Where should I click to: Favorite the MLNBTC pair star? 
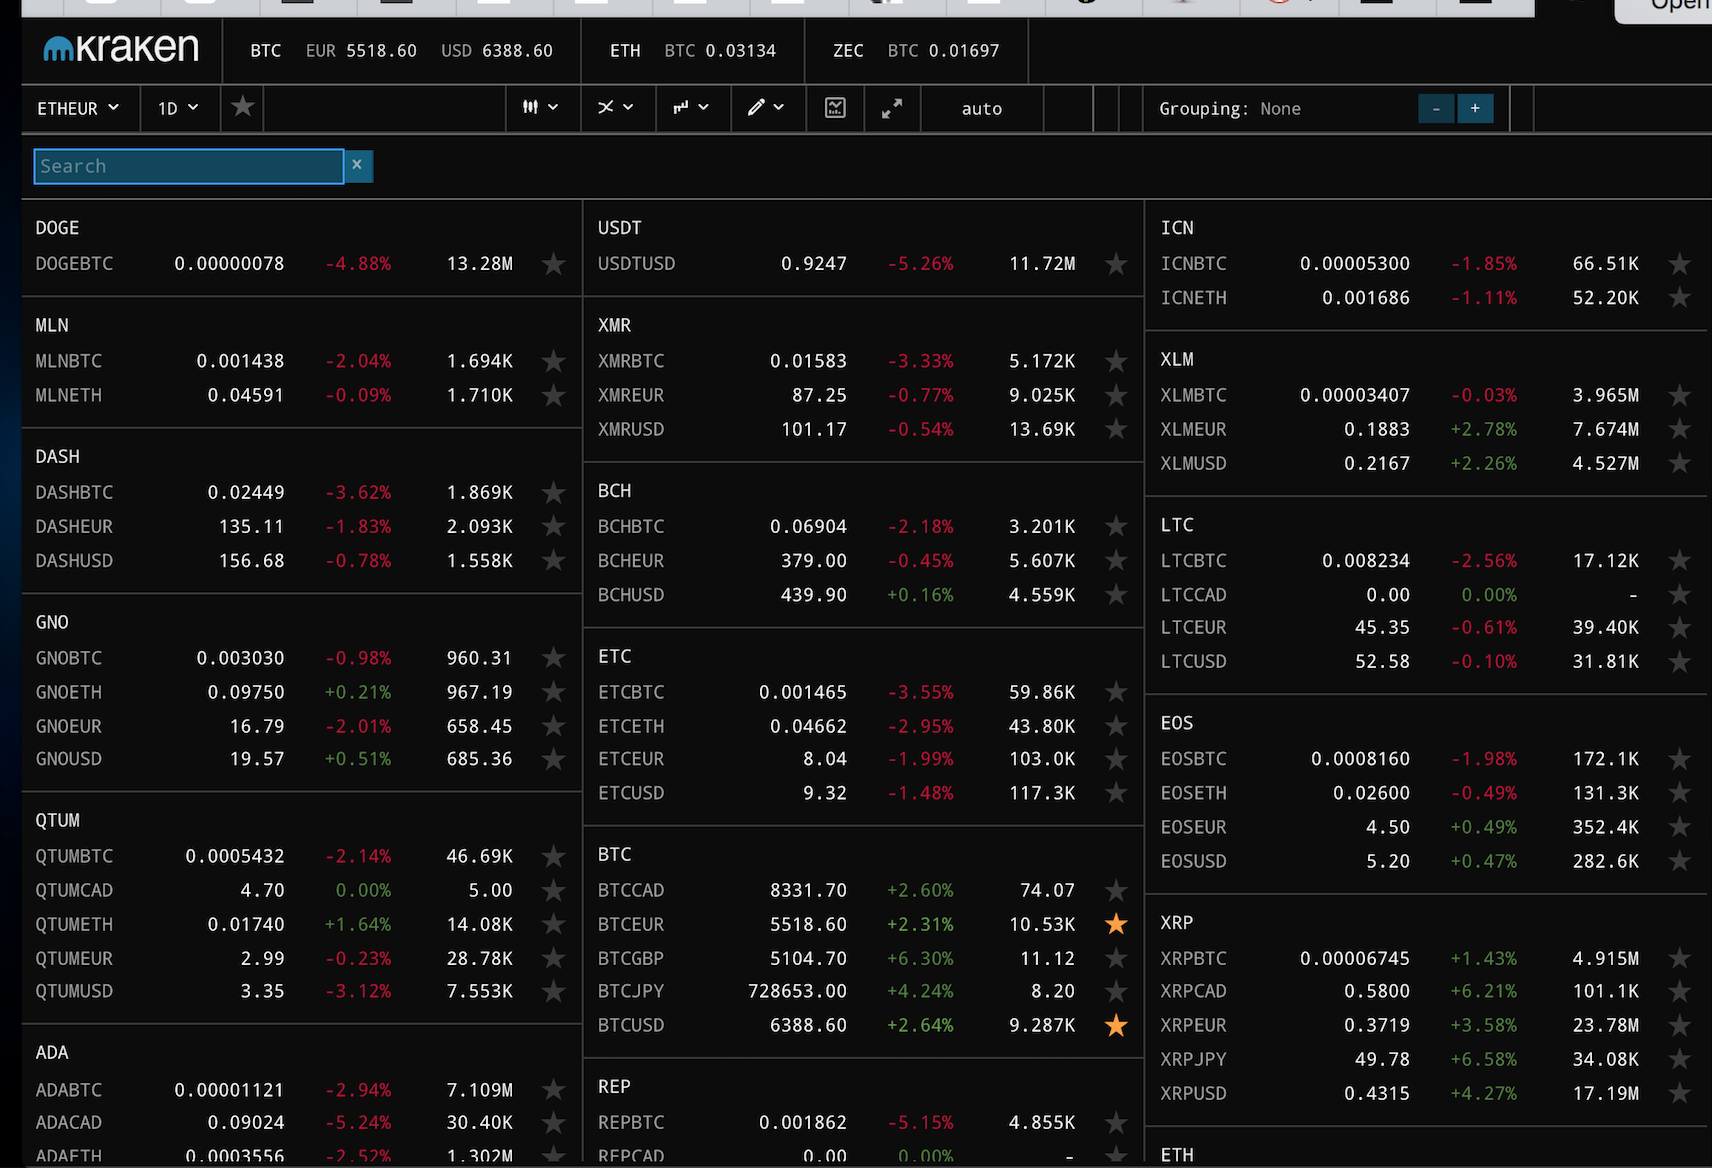553,361
